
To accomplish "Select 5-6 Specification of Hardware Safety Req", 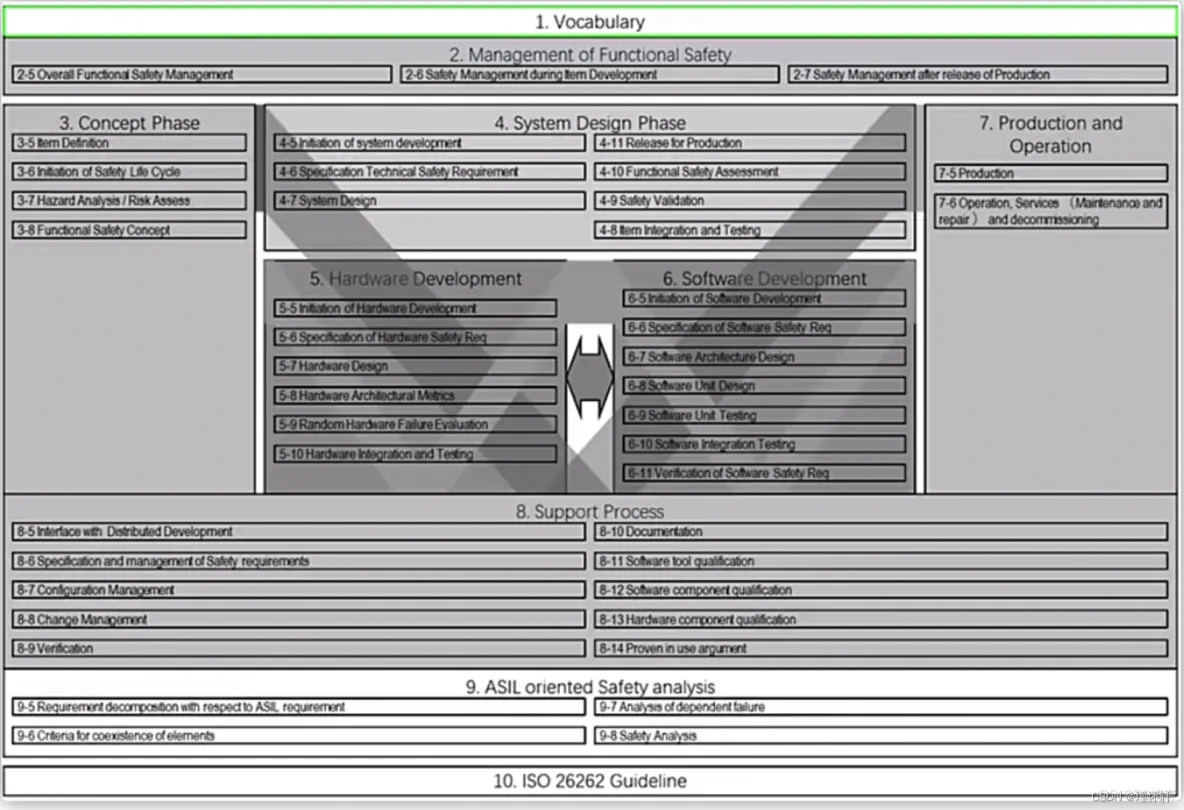I will coord(415,337).
